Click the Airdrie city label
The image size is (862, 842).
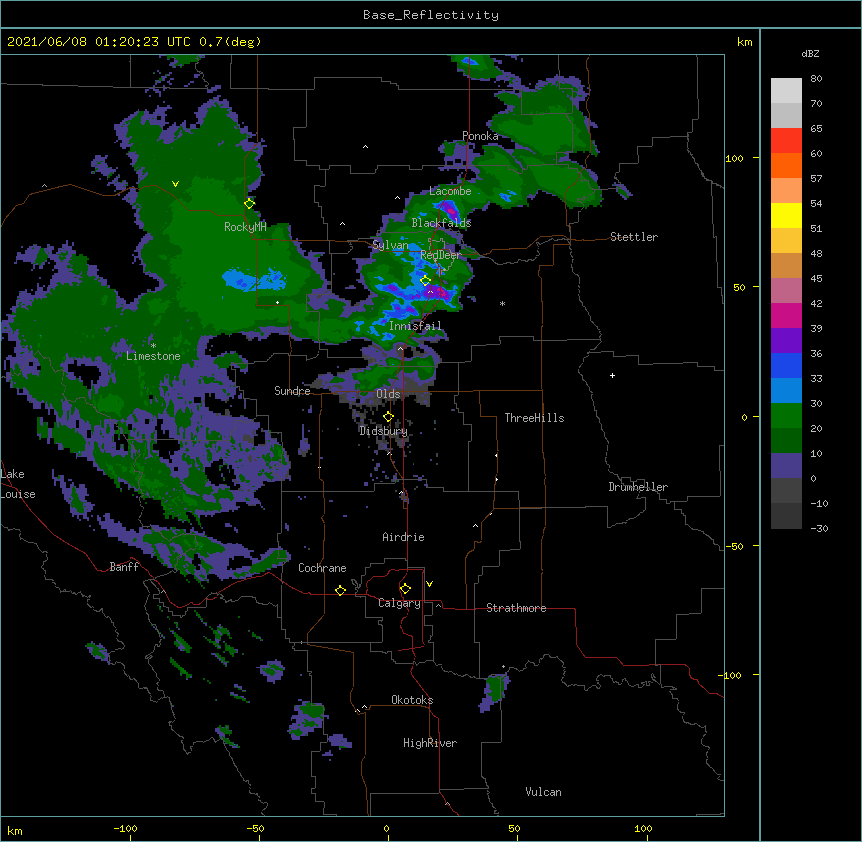403,537
